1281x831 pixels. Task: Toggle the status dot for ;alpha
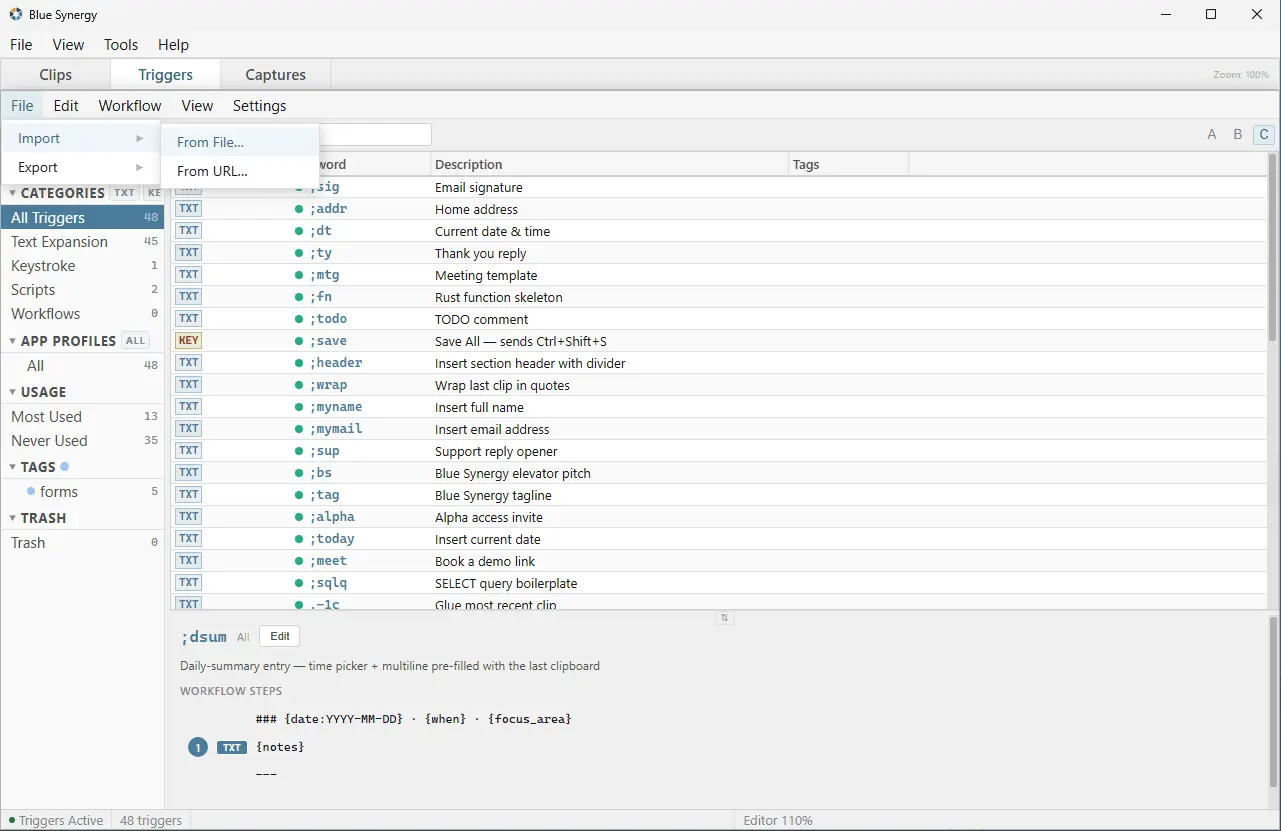click(x=299, y=517)
